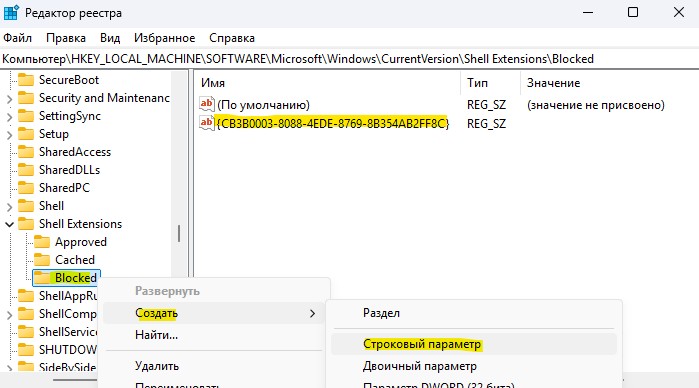The height and width of the screenshot is (388, 699).
Task: Click the (По умолчанию) string value icon
Action: [x=207, y=104]
